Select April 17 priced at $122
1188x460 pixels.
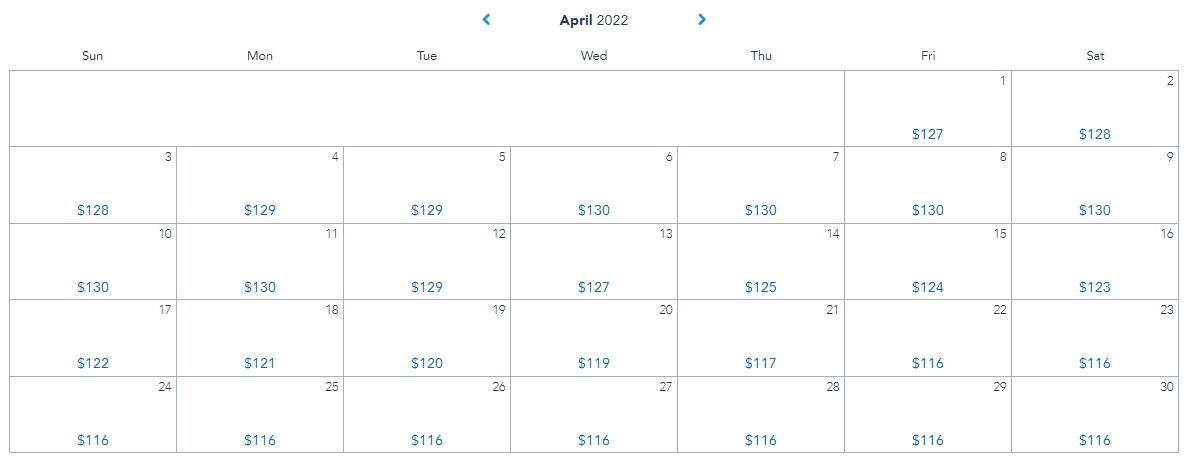coord(93,363)
